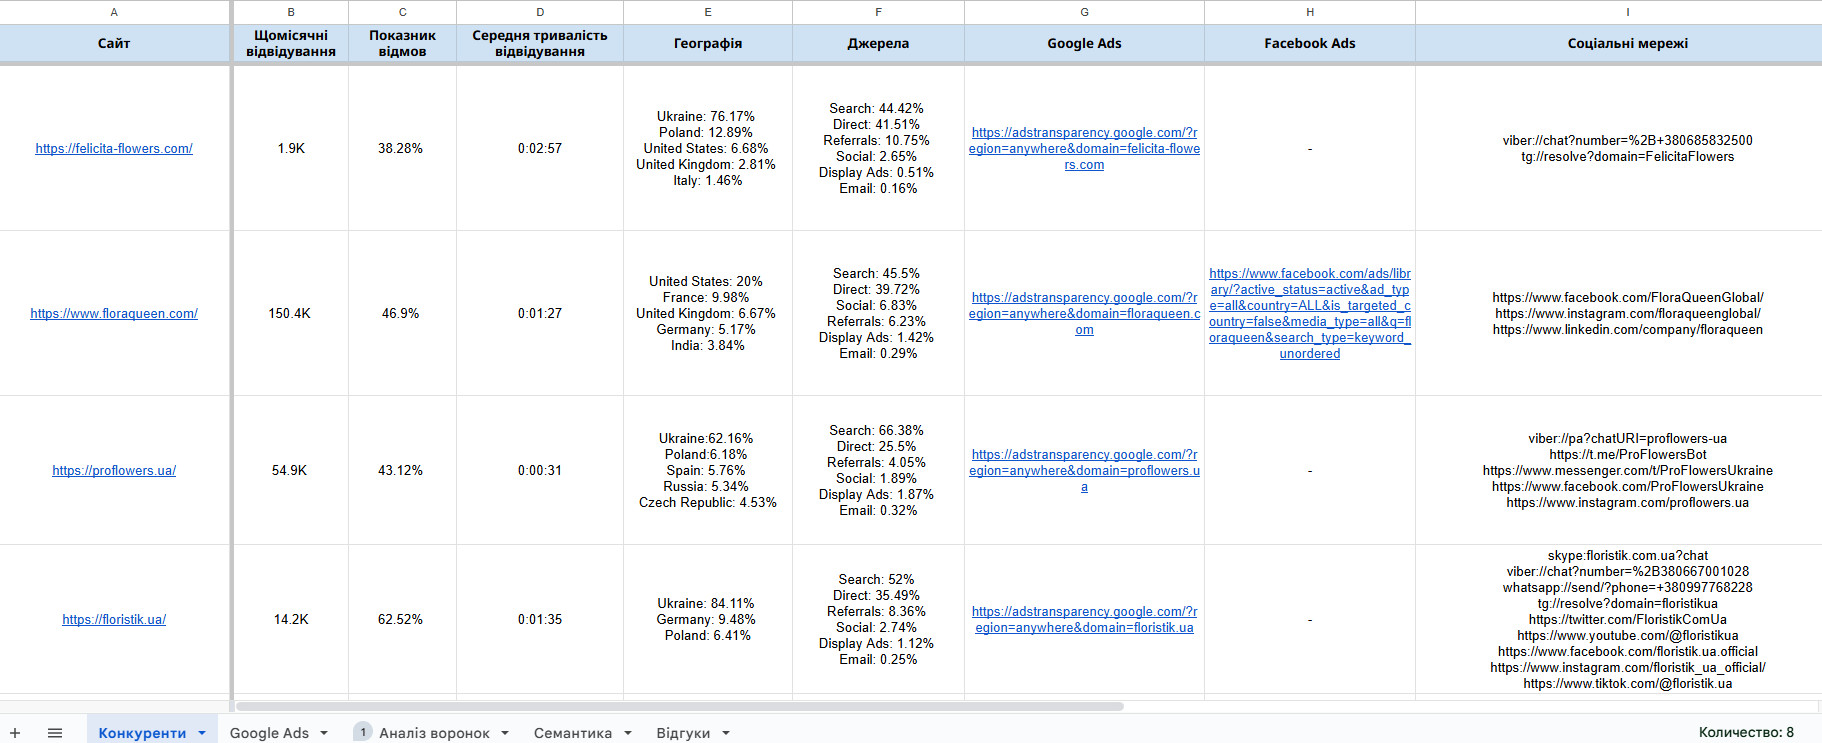Open Google Ads transparency link for floristik.ua
Image resolution: width=1822 pixels, height=743 pixels.
coord(1084,620)
